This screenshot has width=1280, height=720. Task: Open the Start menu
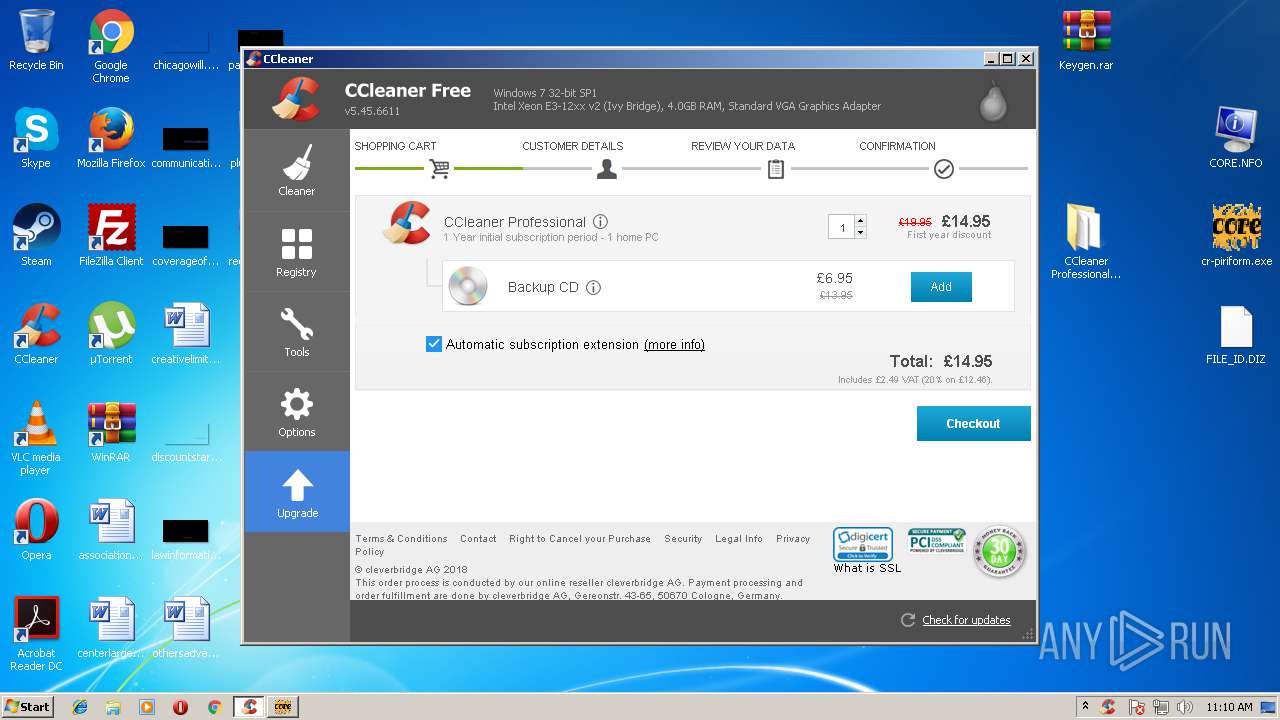click(x=28, y=707)
